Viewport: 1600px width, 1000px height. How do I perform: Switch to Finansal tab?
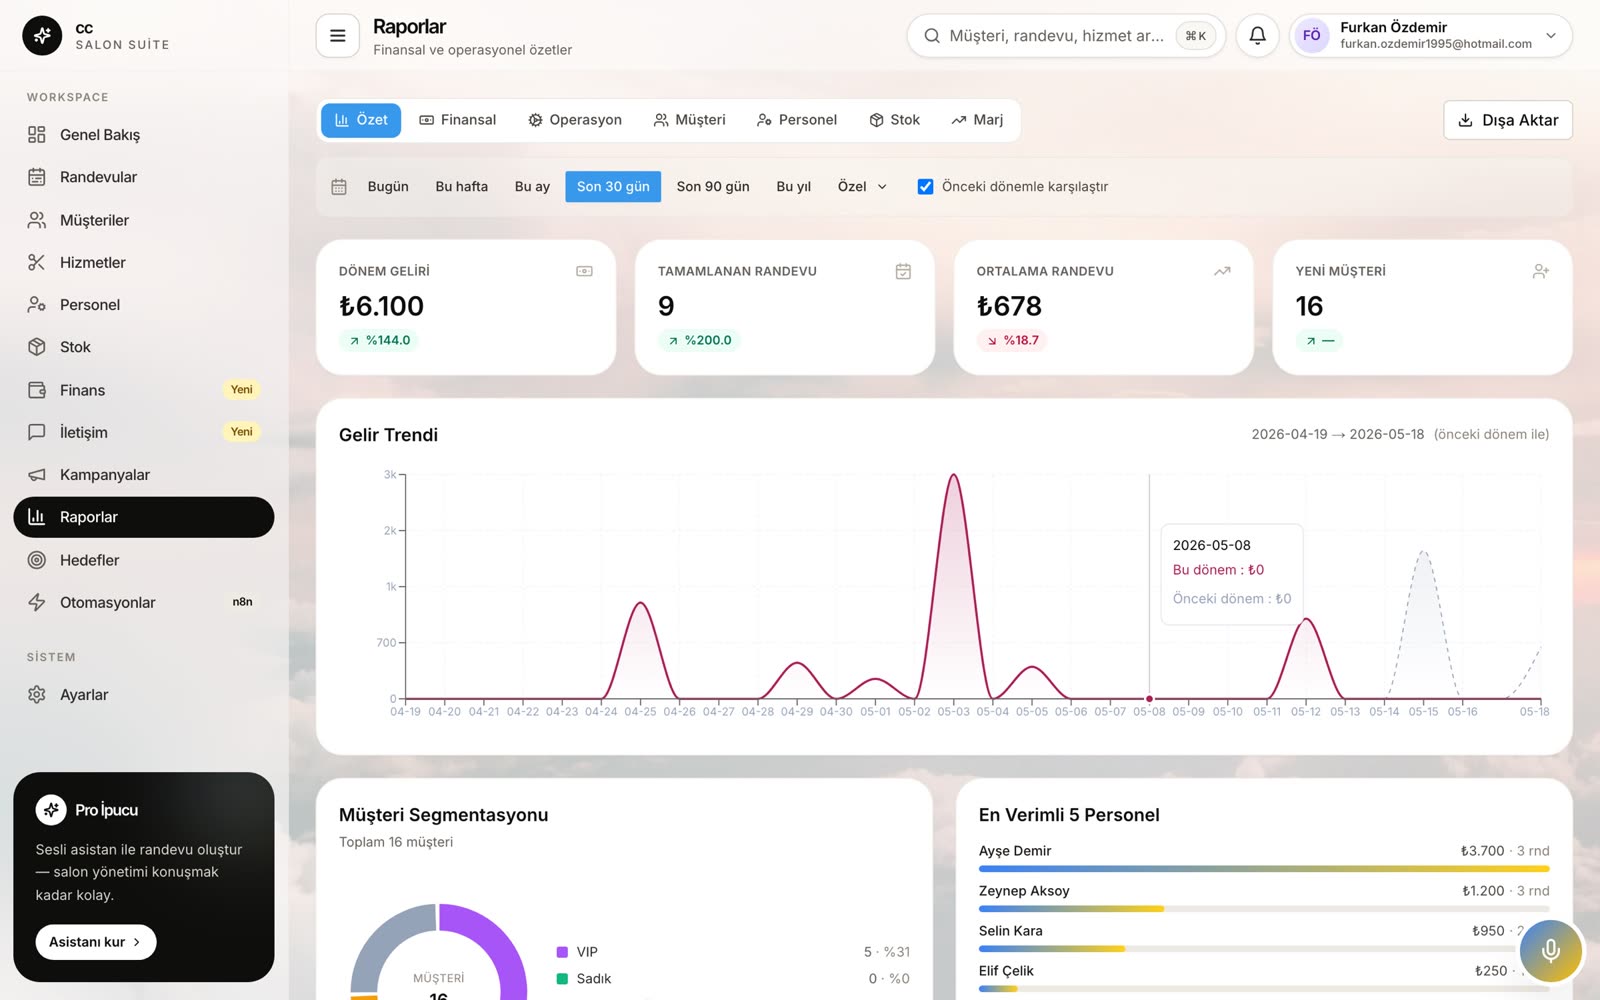click(x=458, y=120)
